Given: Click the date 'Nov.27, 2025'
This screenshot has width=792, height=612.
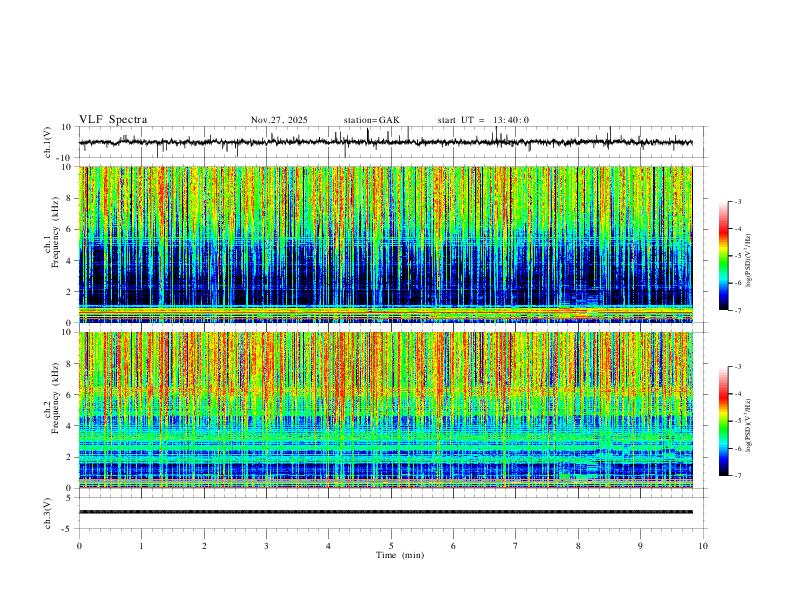Looking at the screenshot, I should 279,120.
